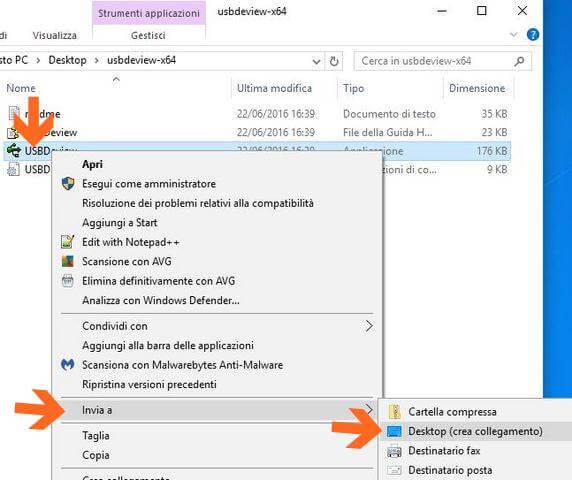Sort by the Nome column header
The height and width of the screenshot is (480, 572).
tap(21, 88)
